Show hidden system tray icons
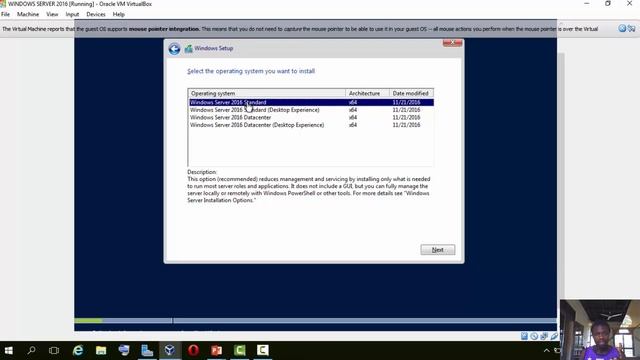This screenshot has width=640, height=360. (547, 351)
